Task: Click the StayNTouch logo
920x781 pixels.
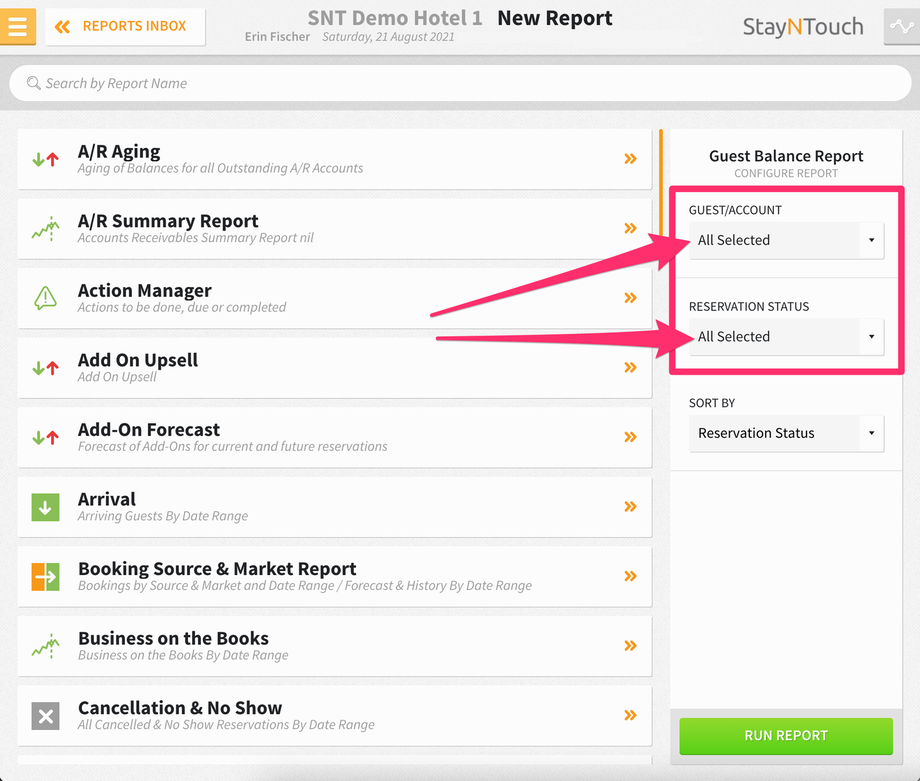Action: [803, 26]
